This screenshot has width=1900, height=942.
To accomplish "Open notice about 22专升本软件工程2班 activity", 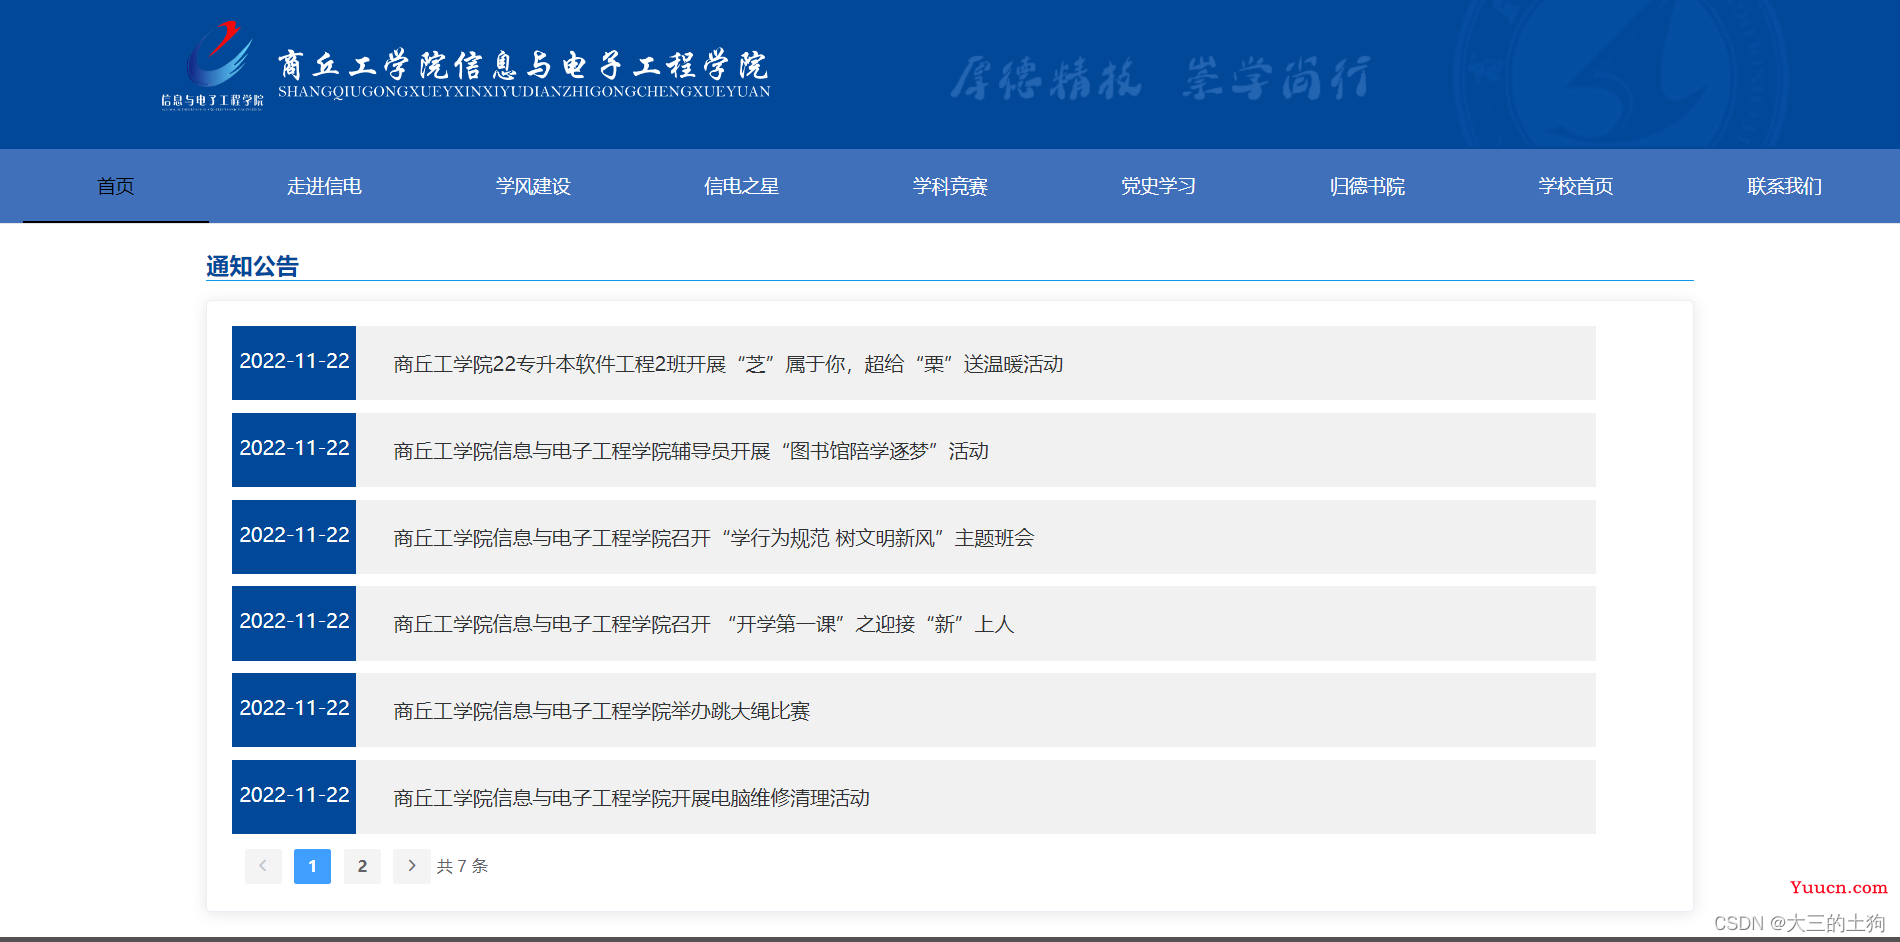I will pyautogui.click(x=728, y=364).
